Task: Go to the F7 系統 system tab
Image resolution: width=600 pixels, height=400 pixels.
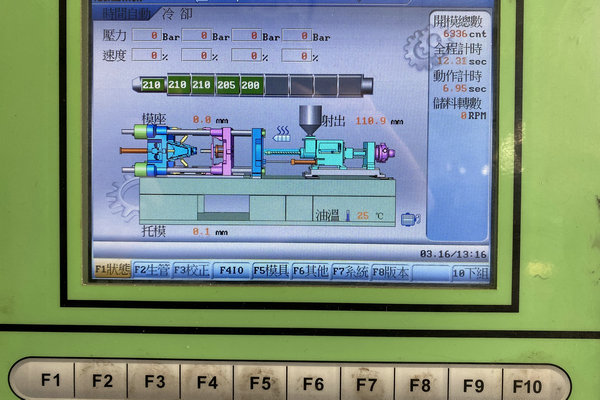Action: pos(350,270)
